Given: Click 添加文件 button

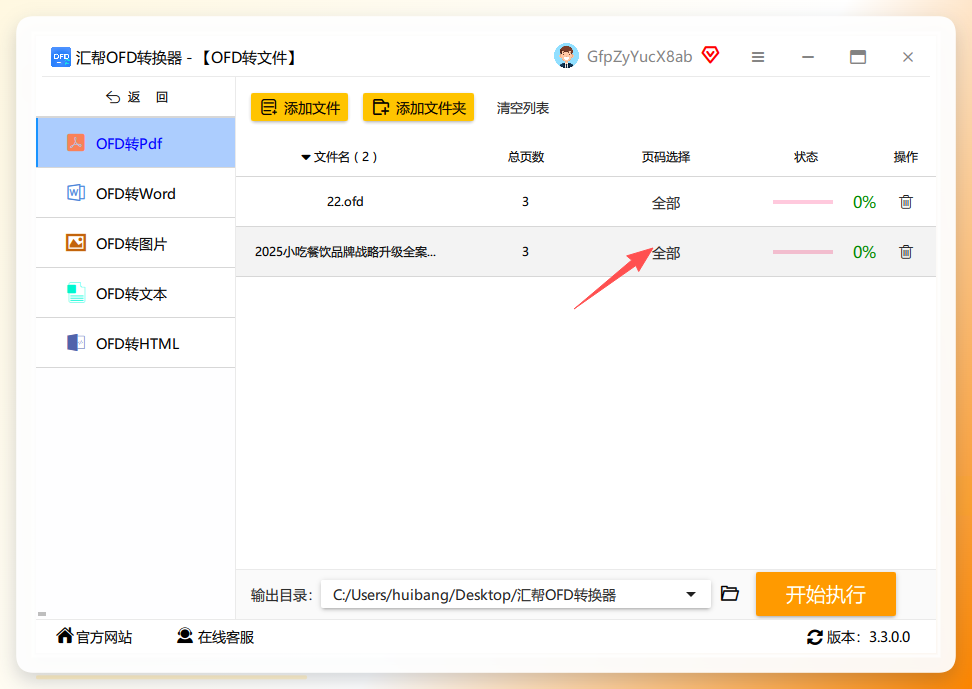Looking at the screenshot, I should click(299, 107).
